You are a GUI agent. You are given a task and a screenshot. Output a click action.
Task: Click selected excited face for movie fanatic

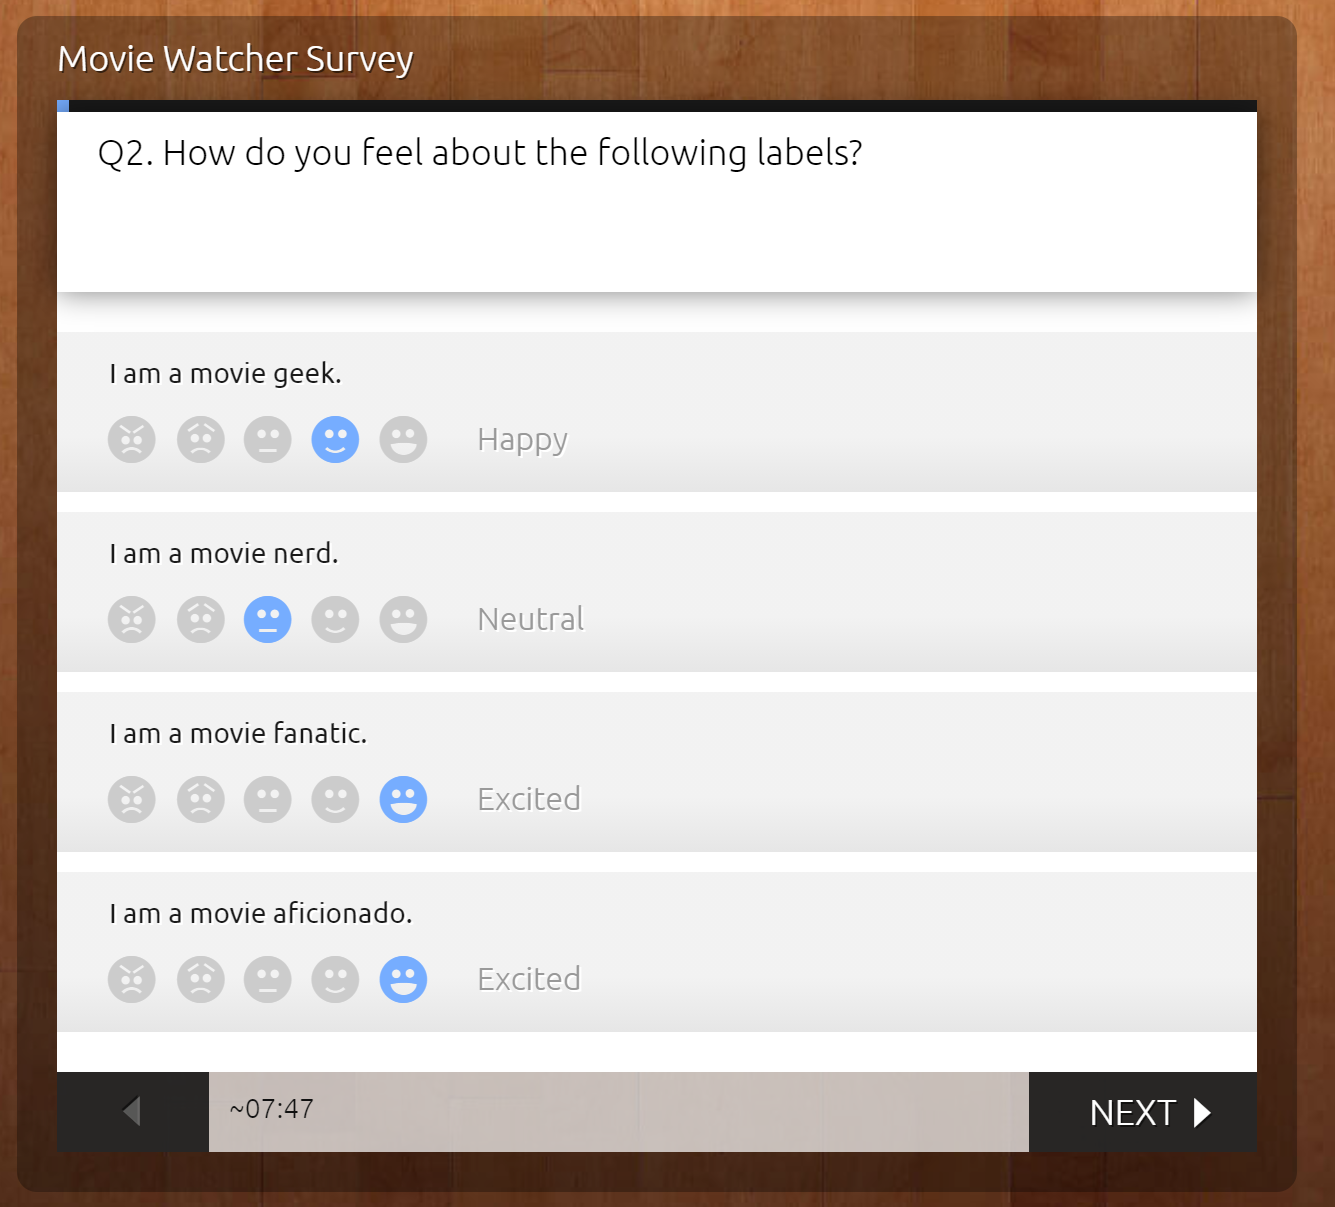point(403,800)
